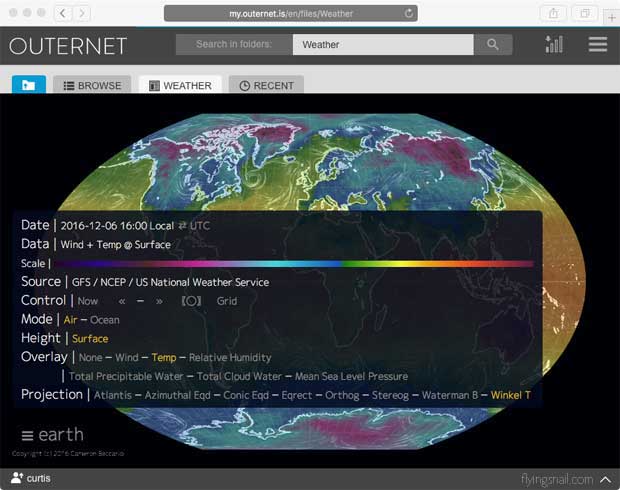Step forward with the » control
Image resolution: width=620 pixels, height=490 pixels.
[x=159, y=301]
